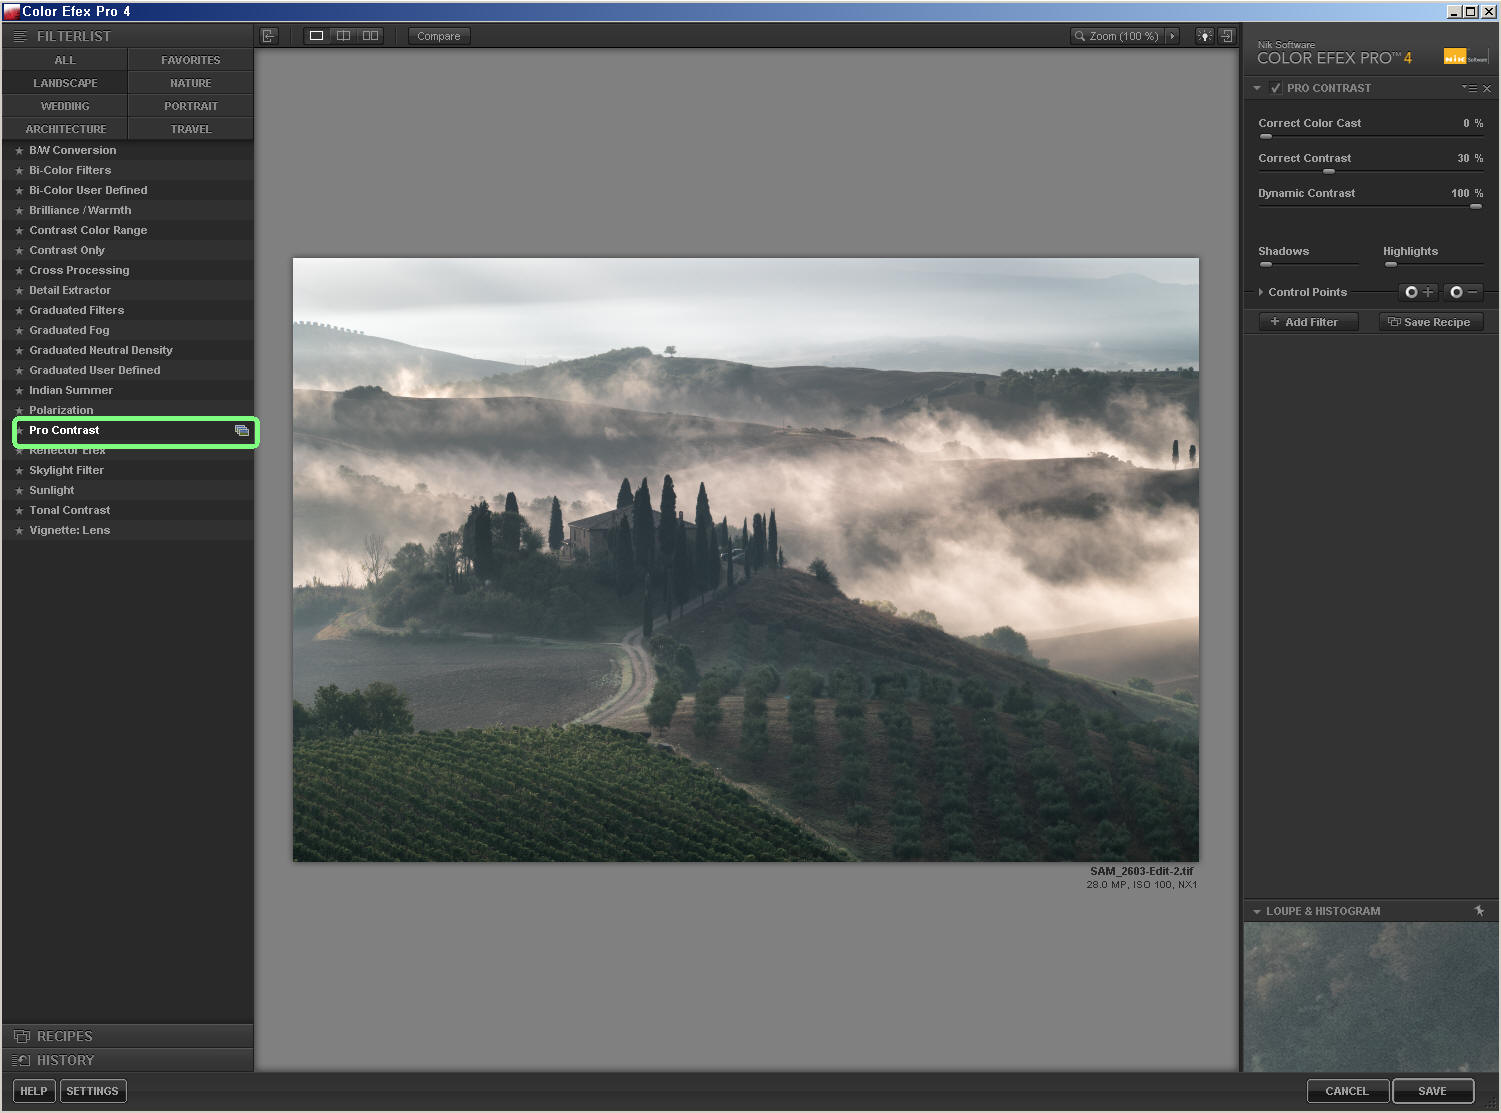Screen dimensions: 1501x1113
Task: Uncheck the Pro Contrast filter checkbox
Action: click(1275, 88)
